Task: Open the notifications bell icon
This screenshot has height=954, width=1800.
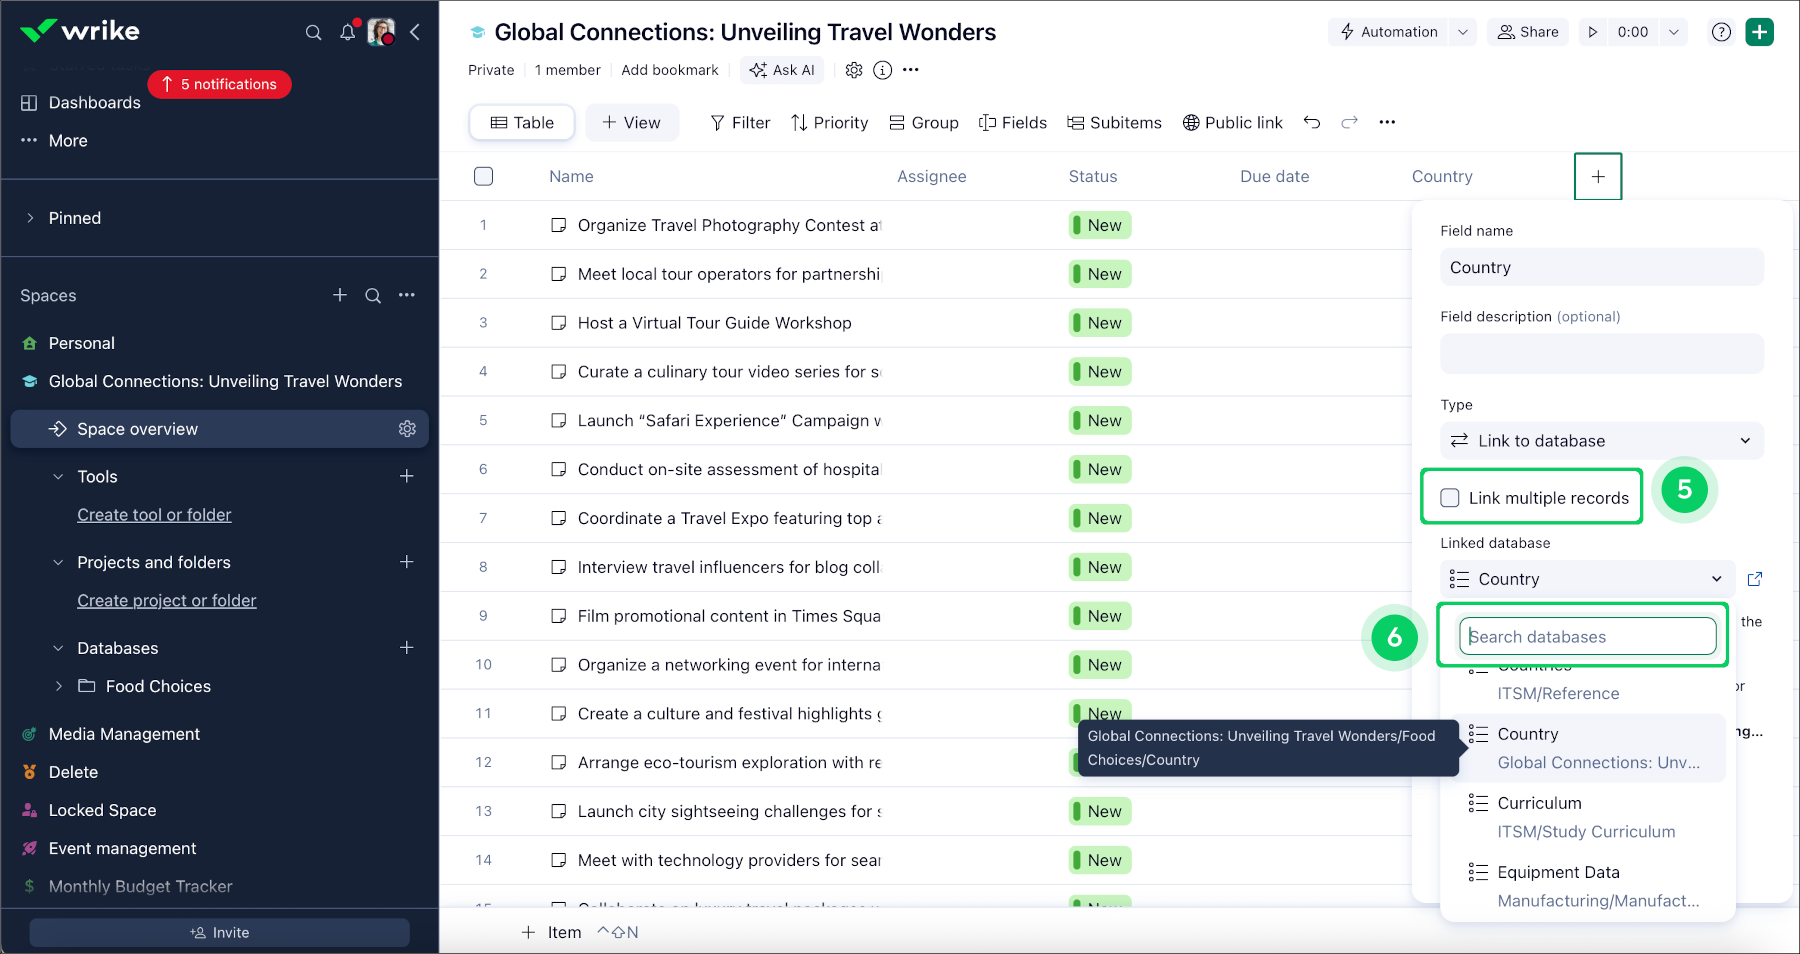Action: 347,32
